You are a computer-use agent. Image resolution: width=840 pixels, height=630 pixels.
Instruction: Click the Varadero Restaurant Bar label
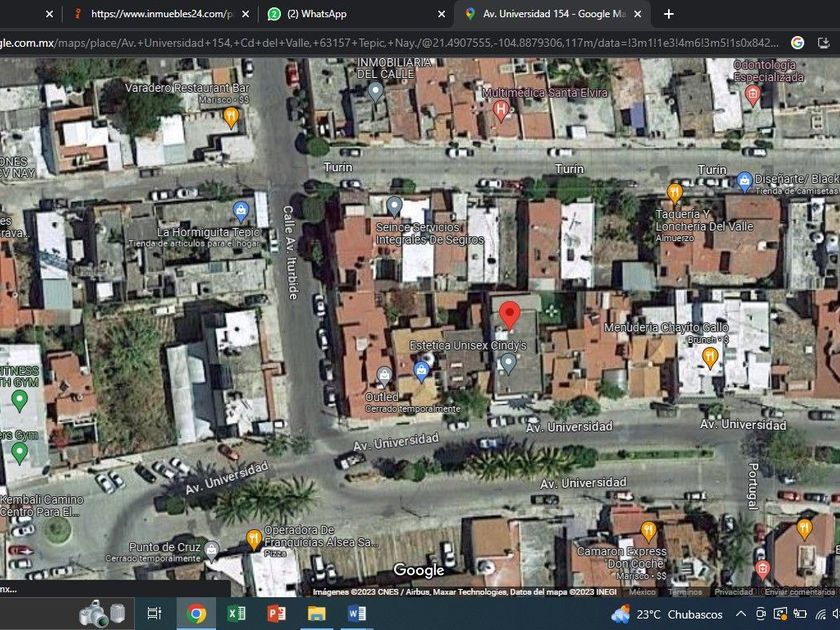188,88
